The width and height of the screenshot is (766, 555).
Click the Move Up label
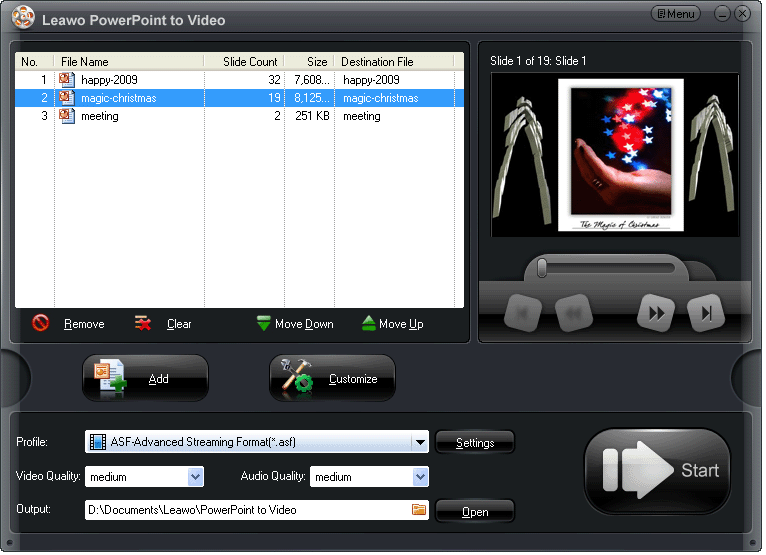(x=401, y=324)
